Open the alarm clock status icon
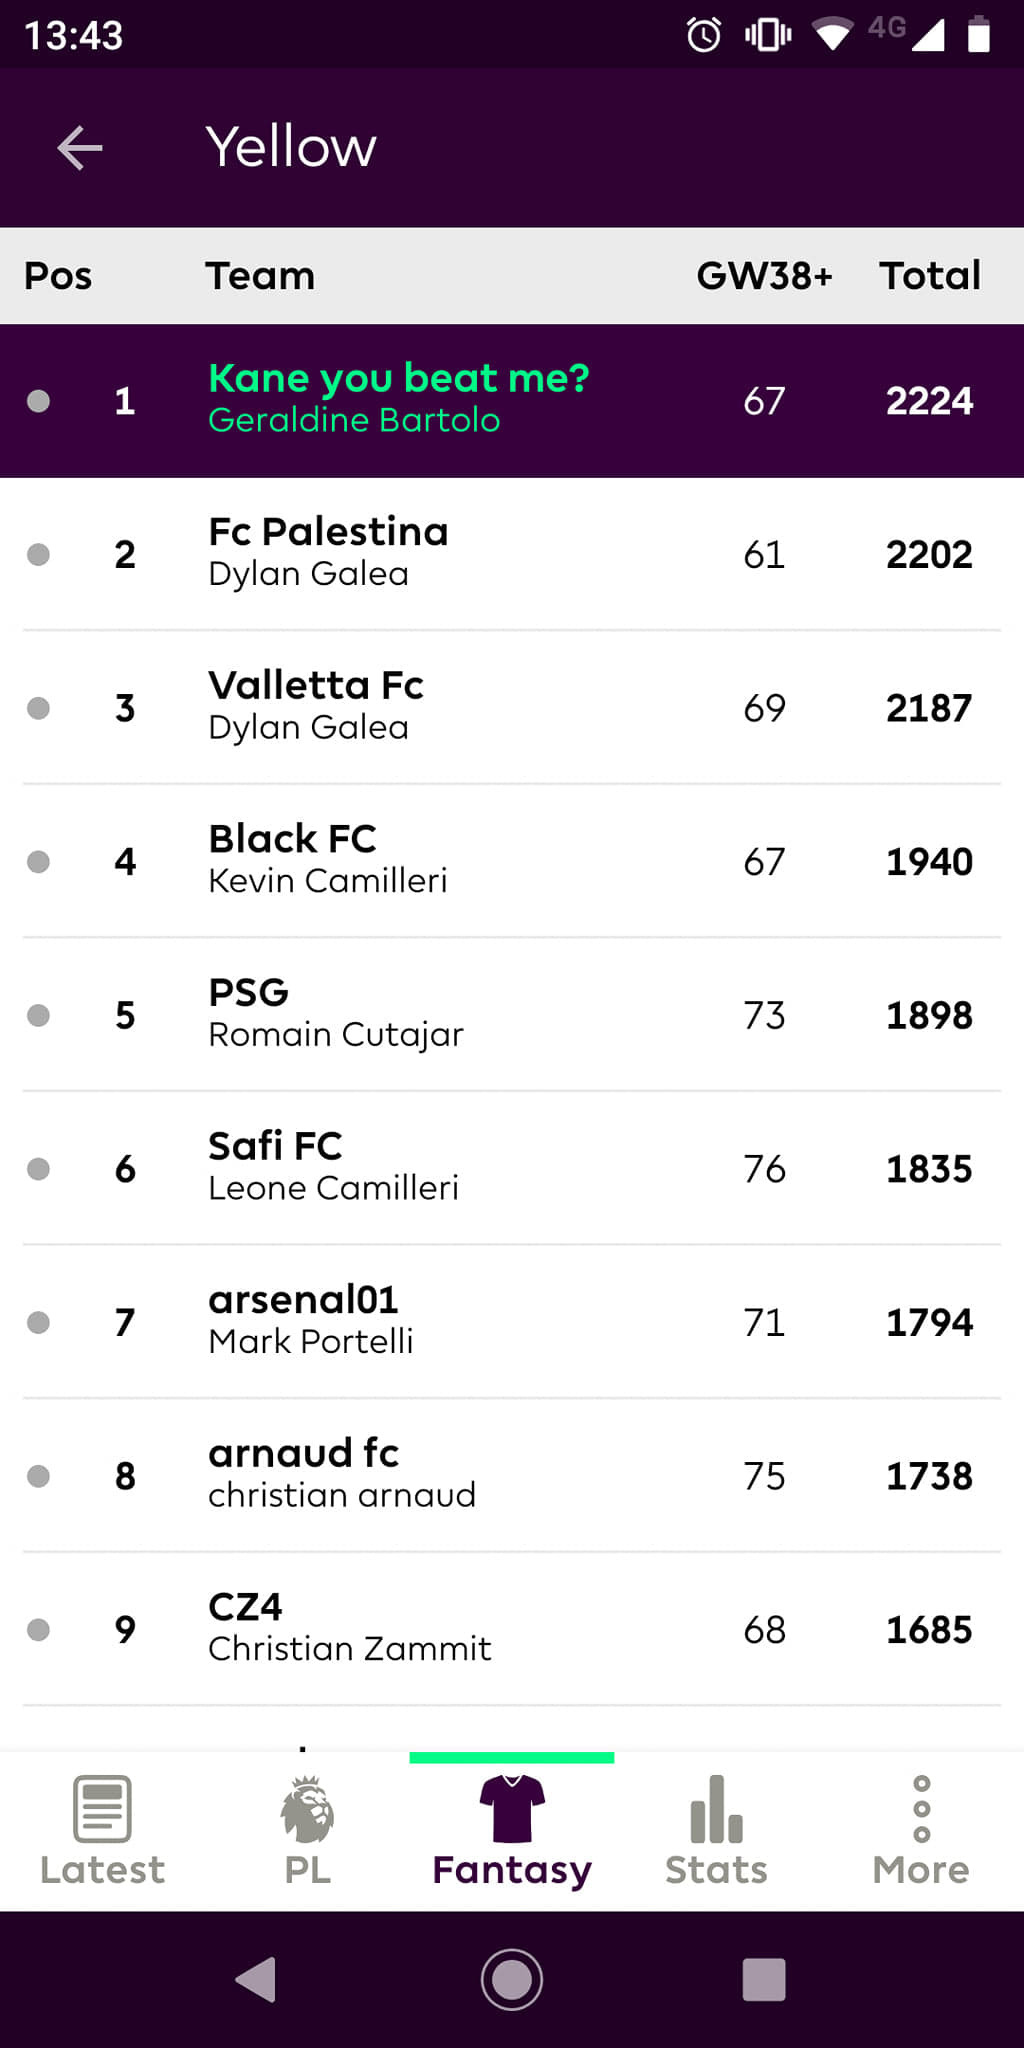 703,35
